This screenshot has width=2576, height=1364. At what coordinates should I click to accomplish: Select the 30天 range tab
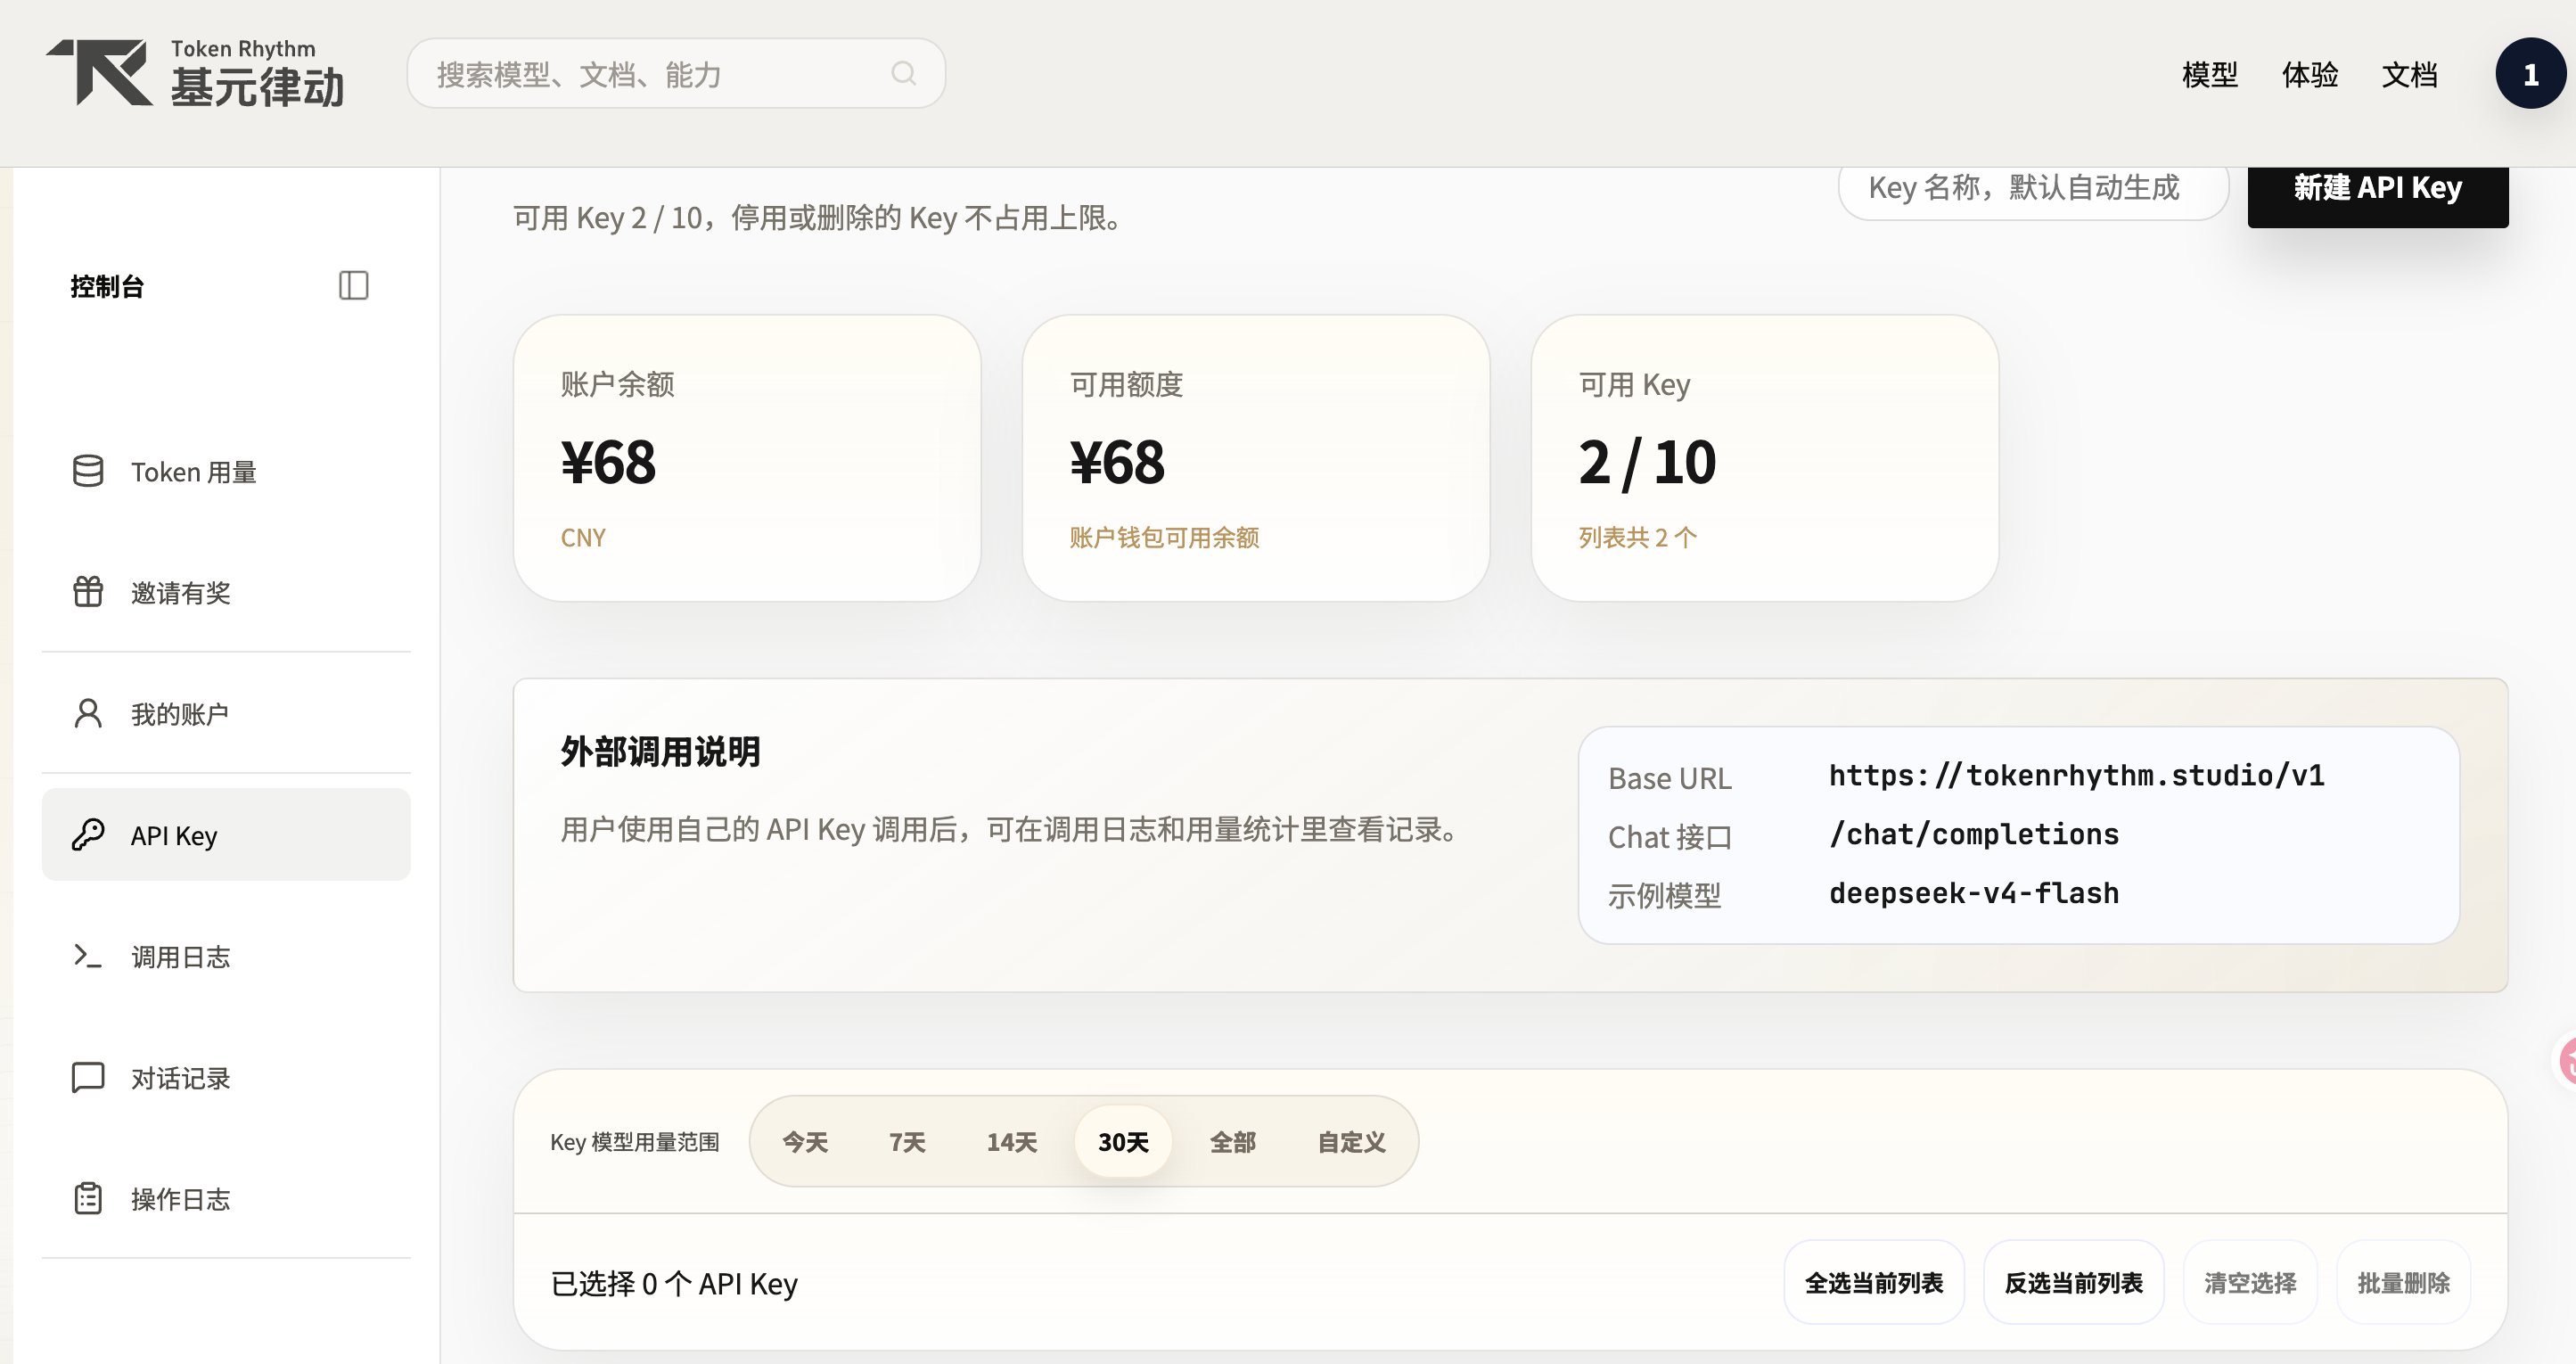pos(1123,1142)
